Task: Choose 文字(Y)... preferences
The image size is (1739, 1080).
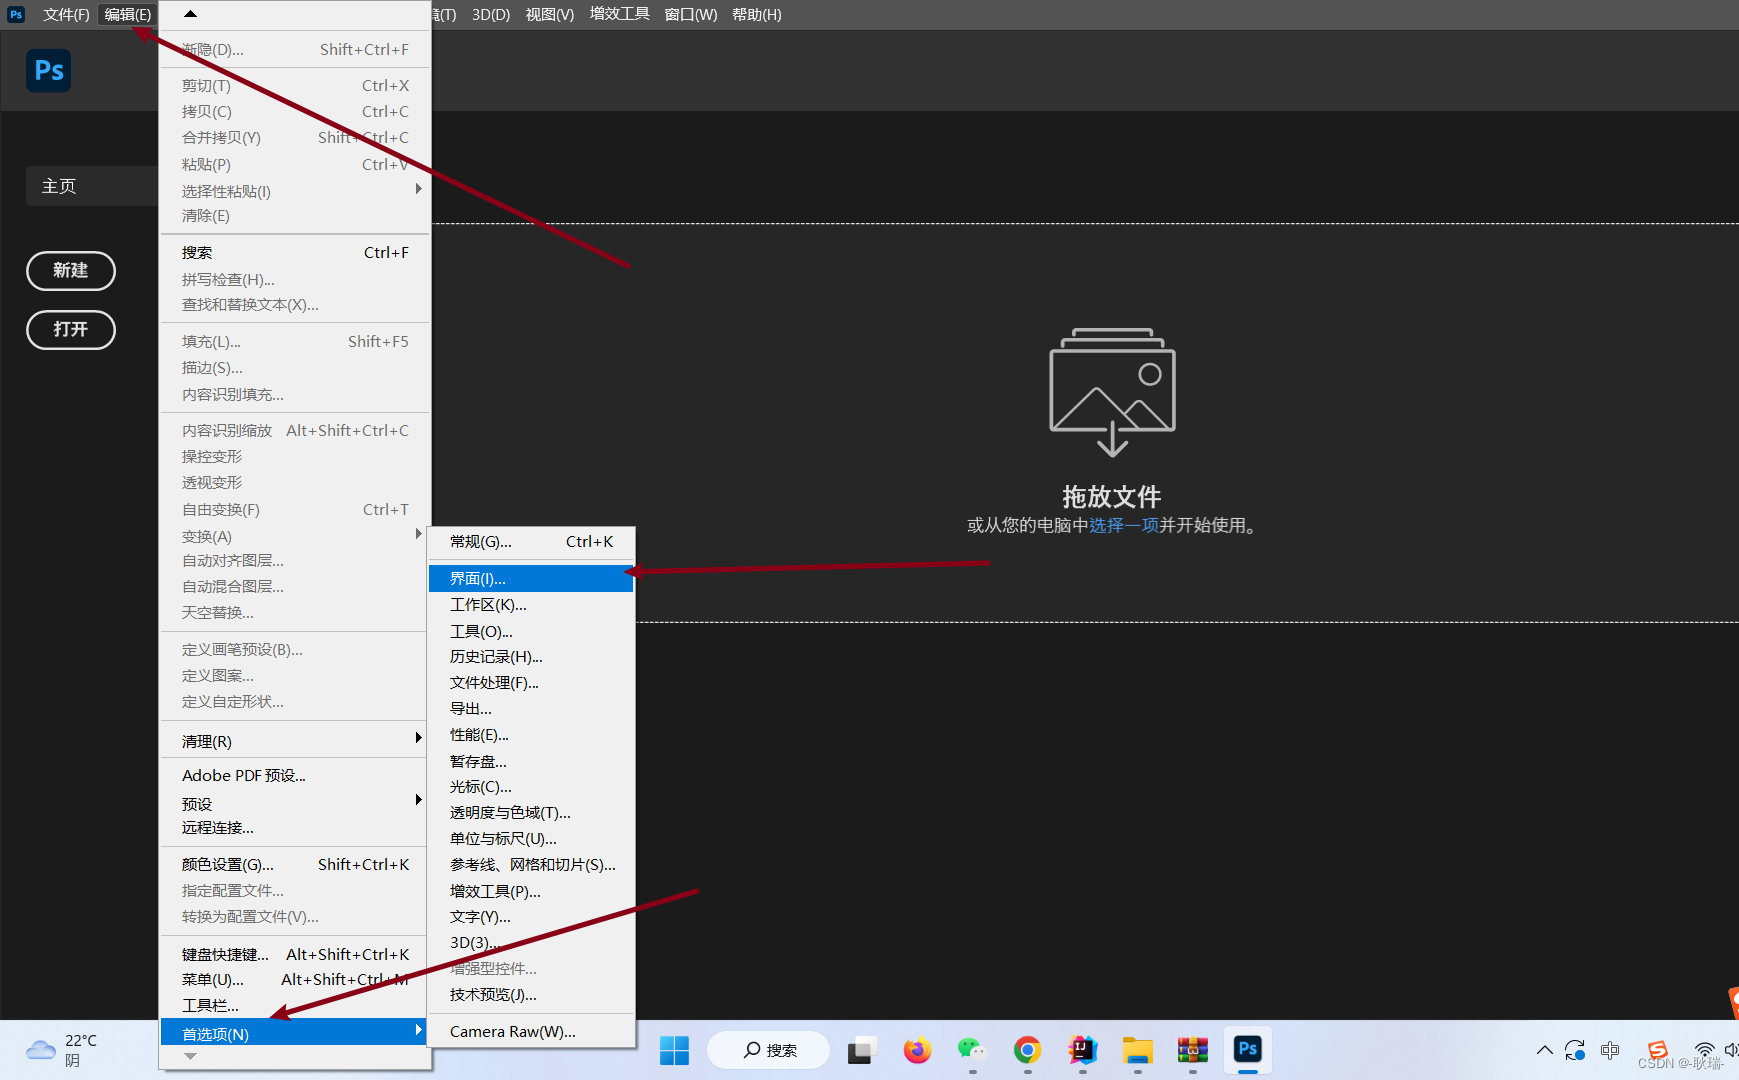Action: point(531,916)
